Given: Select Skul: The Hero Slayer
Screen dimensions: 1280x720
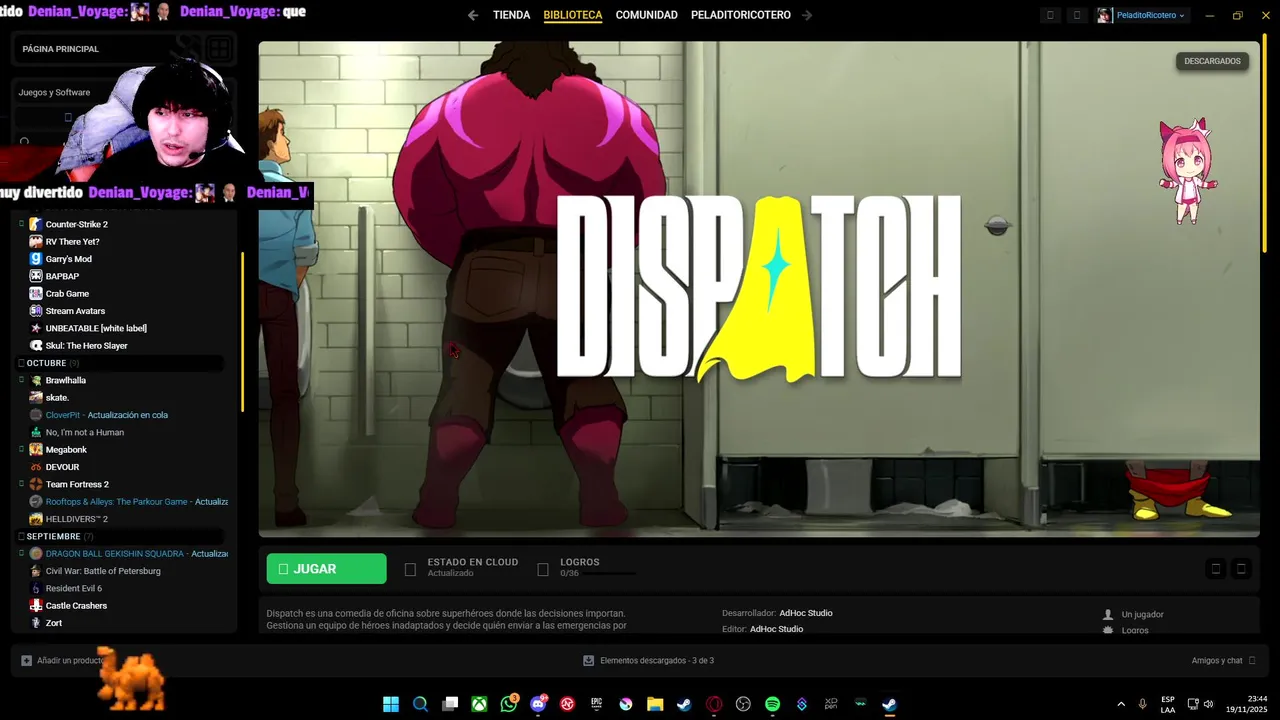Looking at the screenshot, I should (87, 346).
